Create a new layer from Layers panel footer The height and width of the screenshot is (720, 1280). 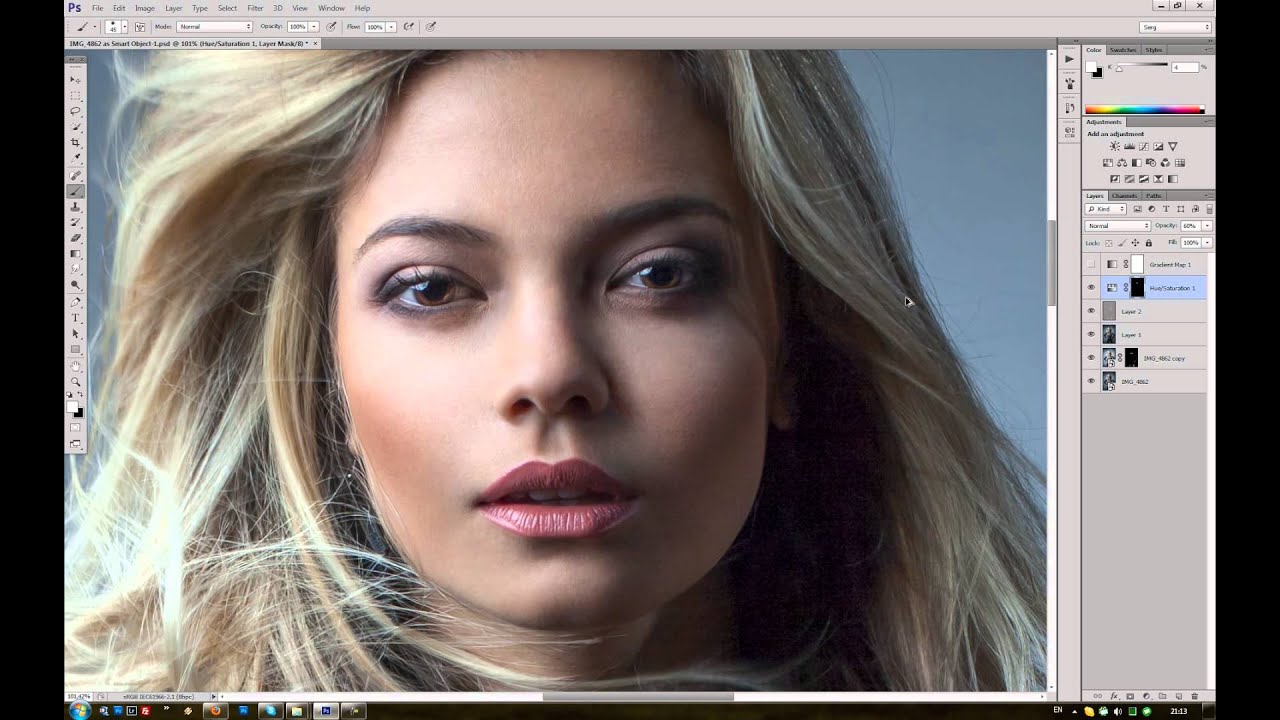(1178, 696)
